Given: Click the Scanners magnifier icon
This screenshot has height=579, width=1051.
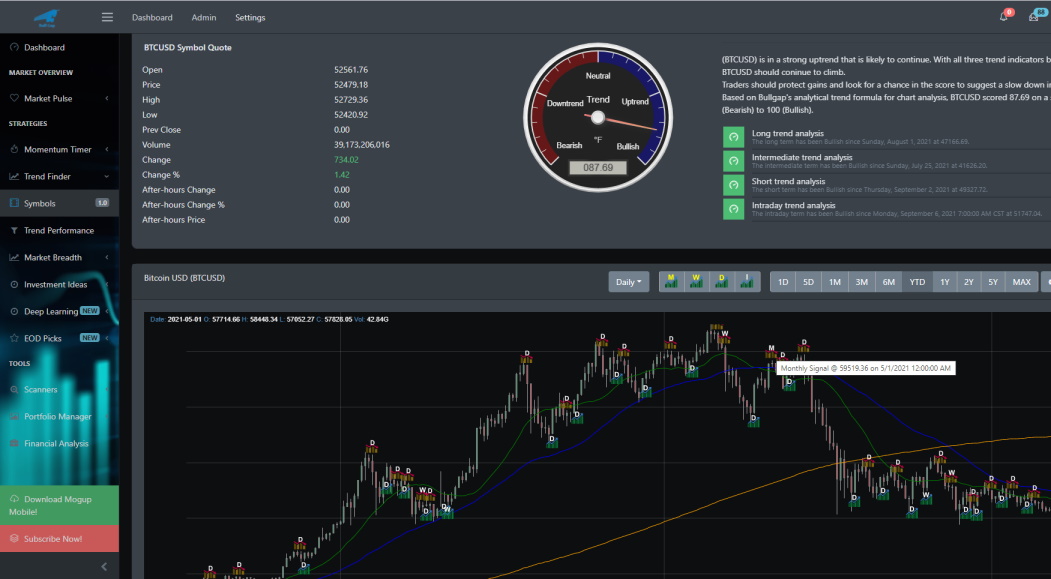Looking at the screenshot, I should point(14,389).
